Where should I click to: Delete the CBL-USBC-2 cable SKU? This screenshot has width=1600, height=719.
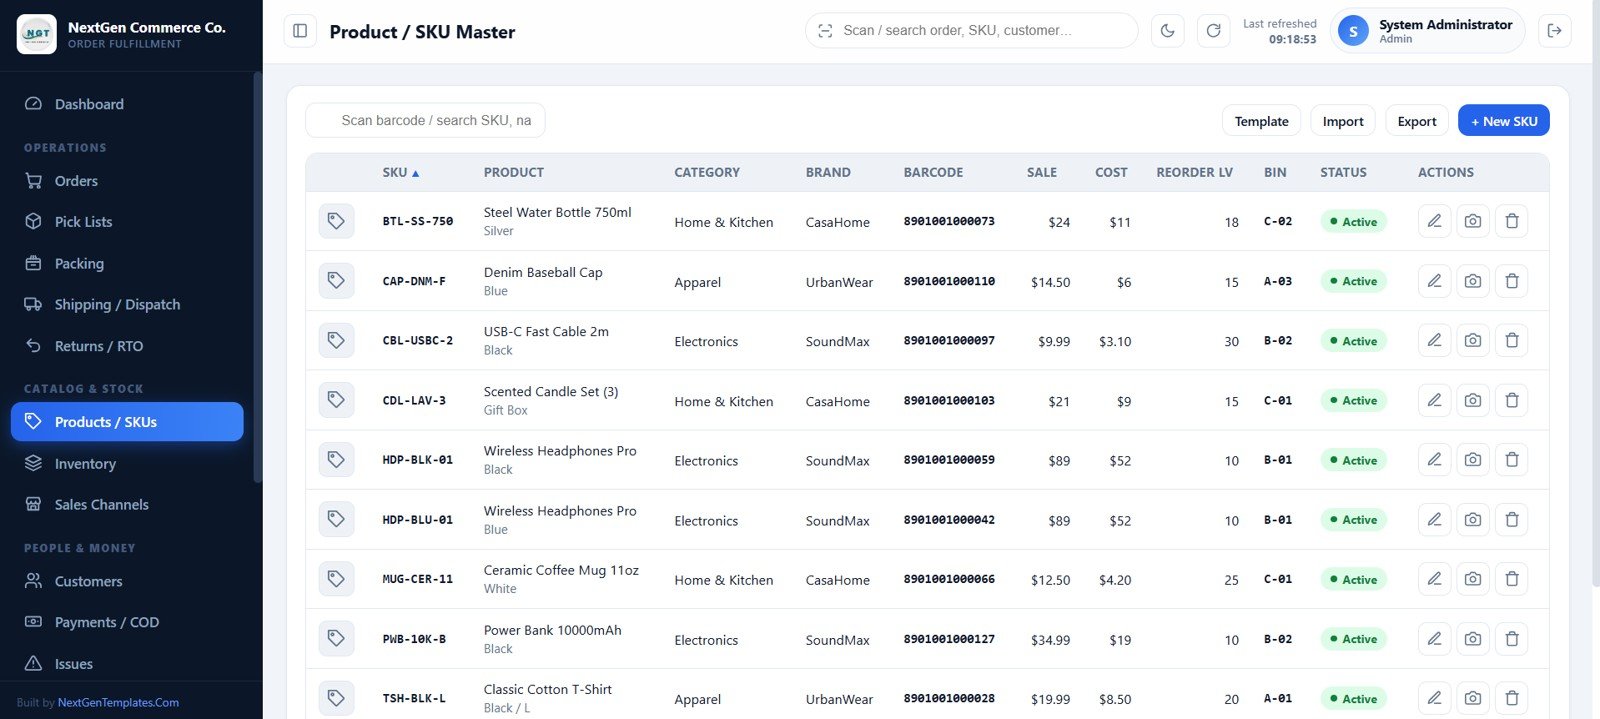[x=1512, y=340]
